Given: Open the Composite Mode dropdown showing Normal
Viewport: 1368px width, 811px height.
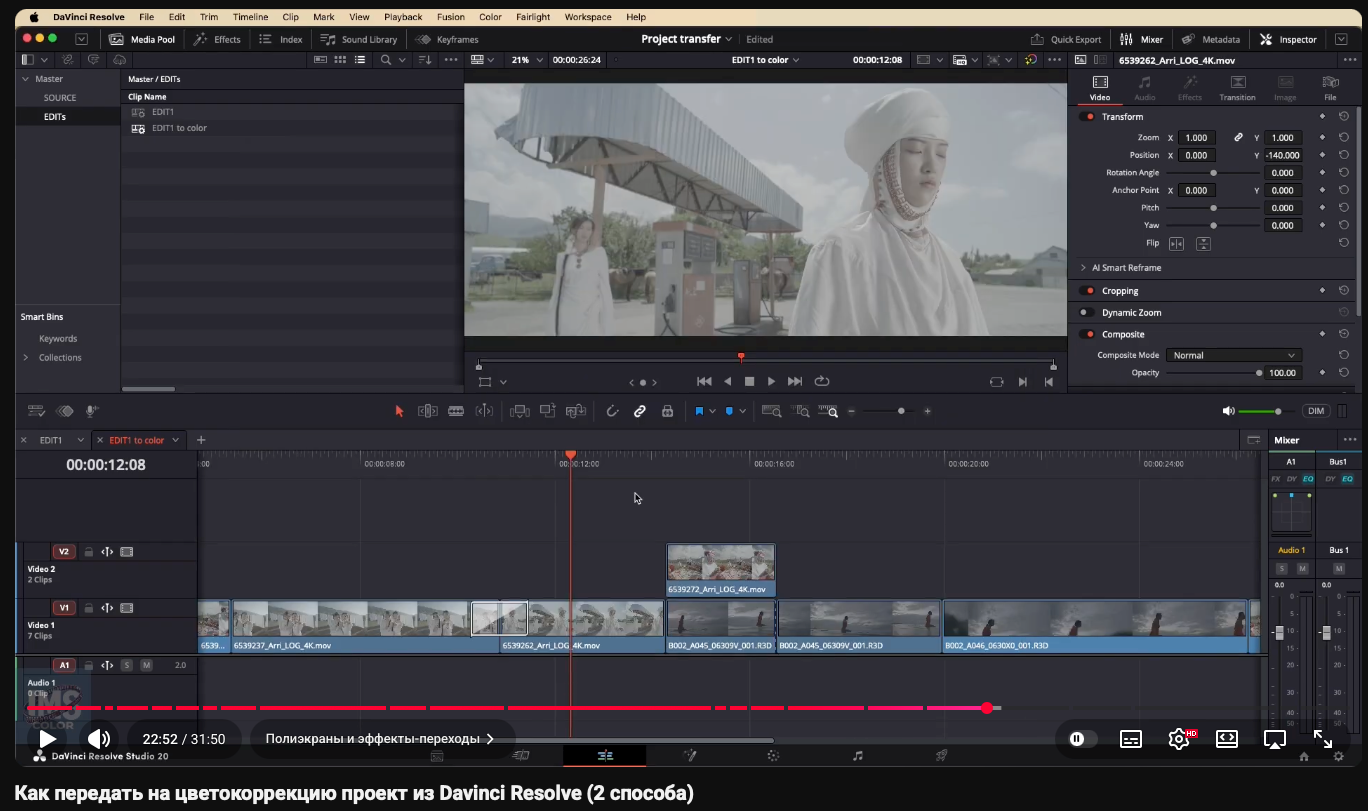Looking at the screenshot, I should 1233,355.
